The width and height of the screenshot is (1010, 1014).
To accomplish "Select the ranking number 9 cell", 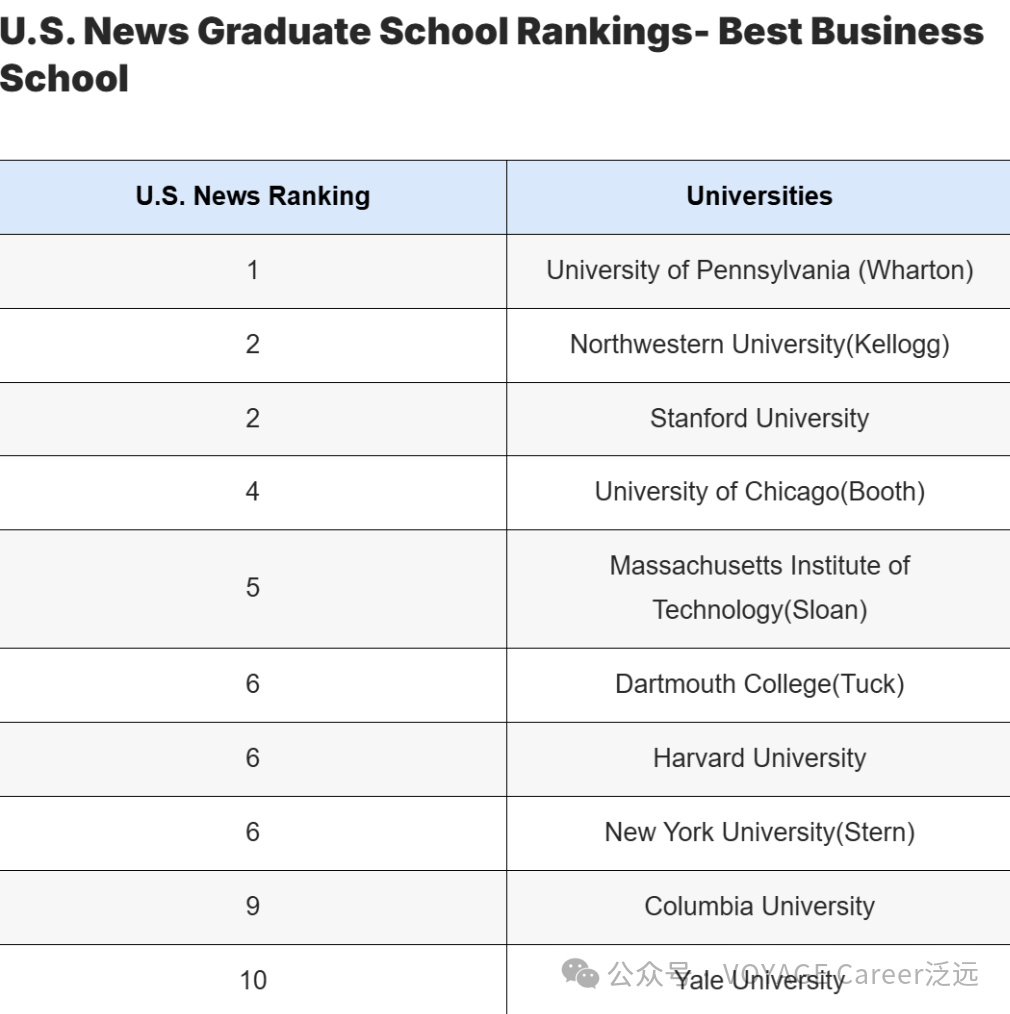I will [x=253, y=906].
